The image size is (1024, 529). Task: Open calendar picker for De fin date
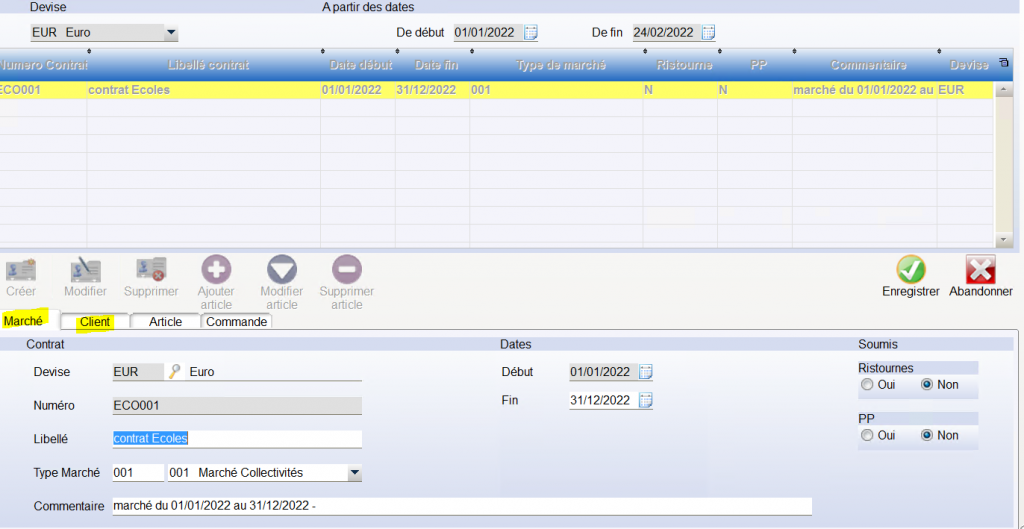coord(708,32)
